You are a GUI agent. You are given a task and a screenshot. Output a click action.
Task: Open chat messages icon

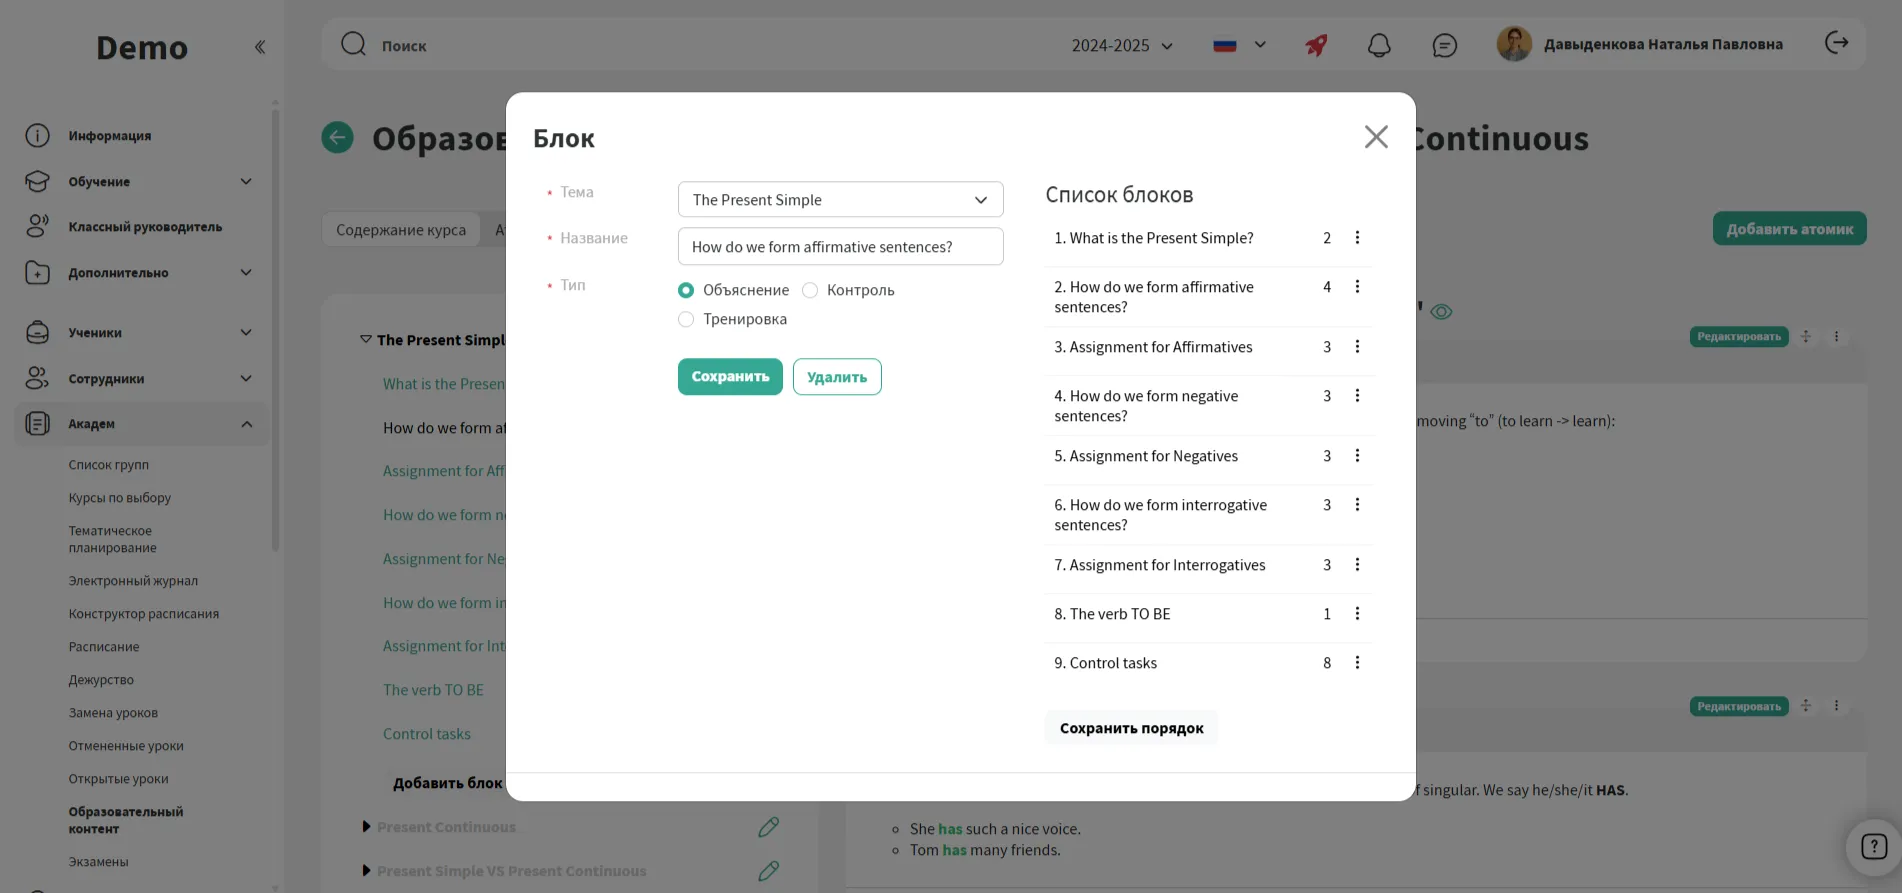(x=1444, y=45)
